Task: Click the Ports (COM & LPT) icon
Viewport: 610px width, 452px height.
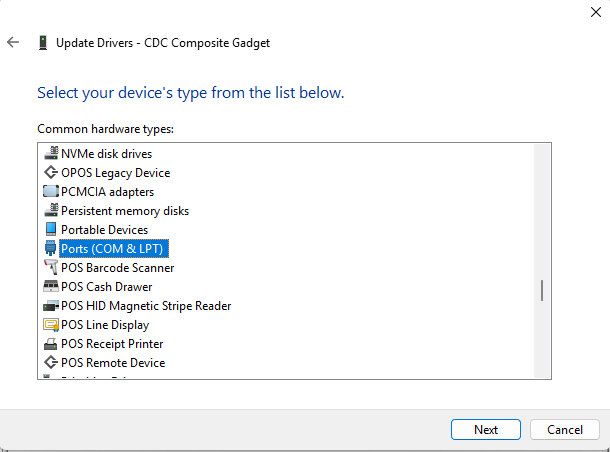Action: (51, 249)
